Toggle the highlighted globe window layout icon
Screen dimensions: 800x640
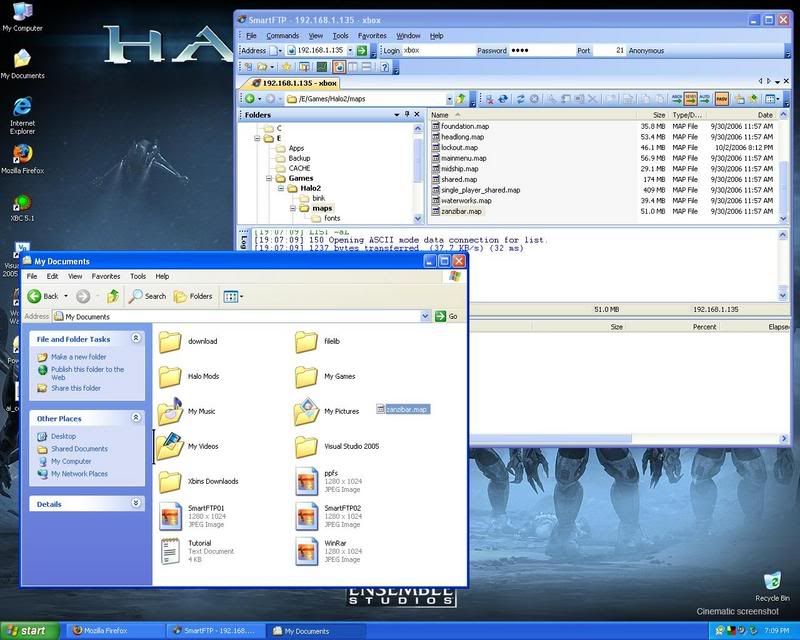[x=339, y=67]
